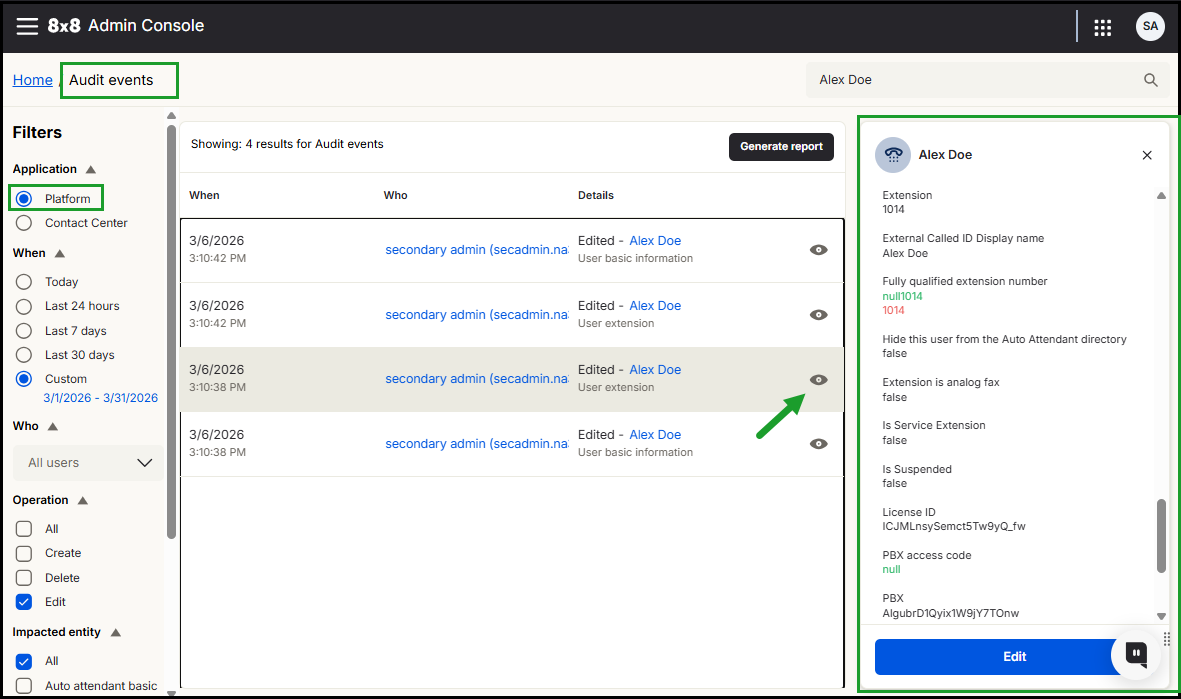
Task: Choose the Last 24 hours filter
Action: point(24,307)
